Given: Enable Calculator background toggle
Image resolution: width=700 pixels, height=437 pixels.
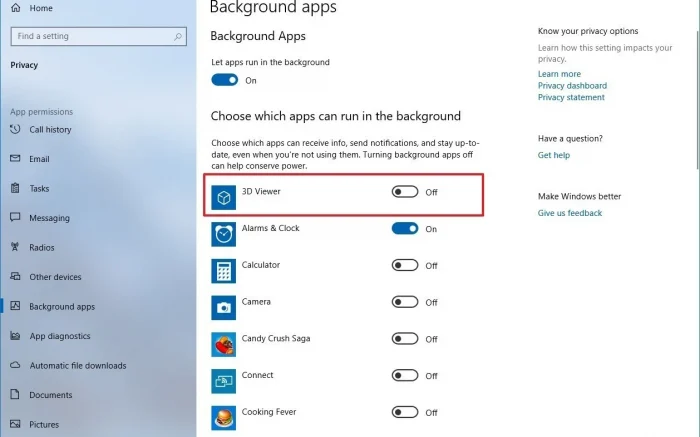Looking at the screenshot, I should [405, 265].
